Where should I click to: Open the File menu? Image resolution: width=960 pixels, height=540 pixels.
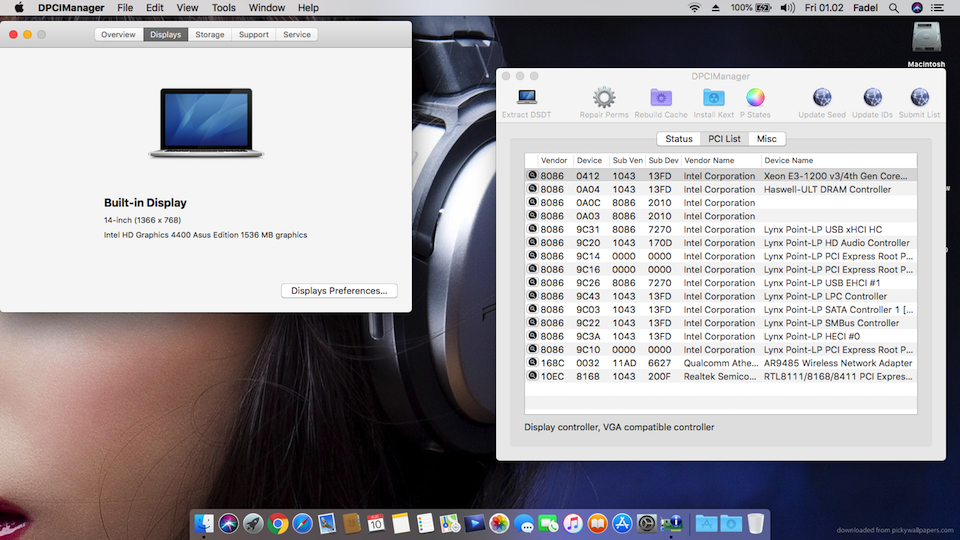pos(125,8)
